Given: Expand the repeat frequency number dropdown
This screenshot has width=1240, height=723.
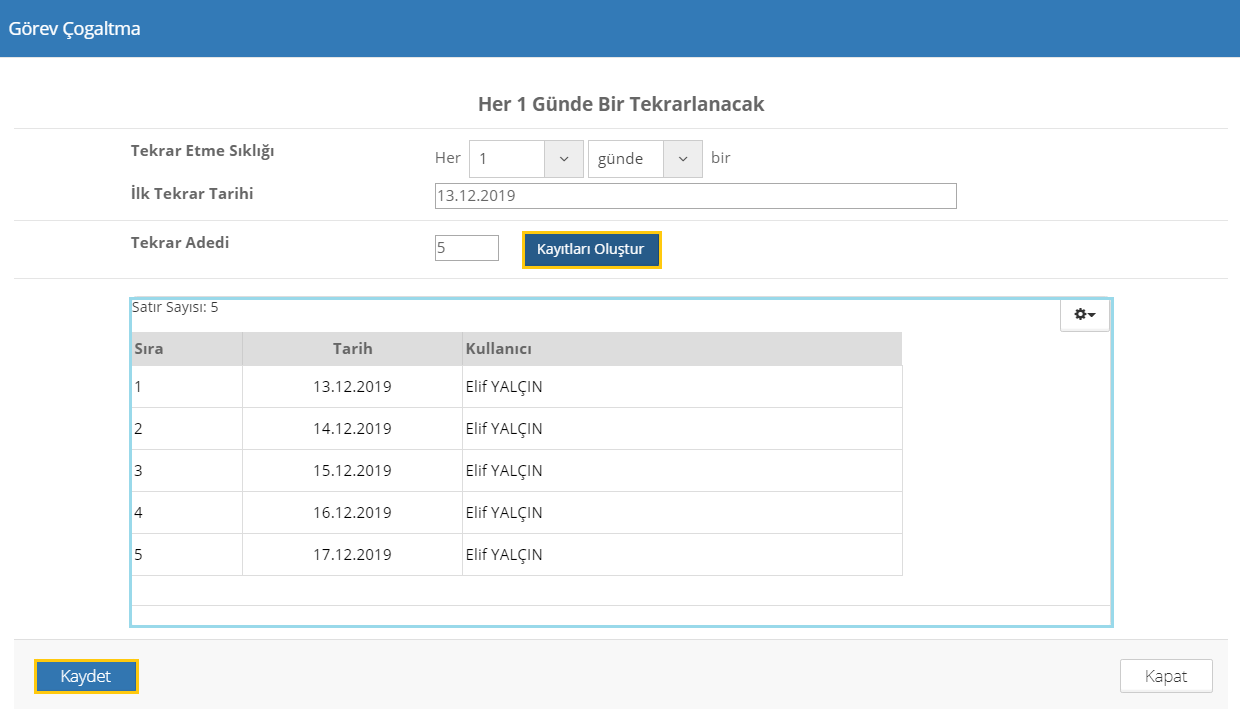Looking at the screenshot, I should tap(563, 159).
